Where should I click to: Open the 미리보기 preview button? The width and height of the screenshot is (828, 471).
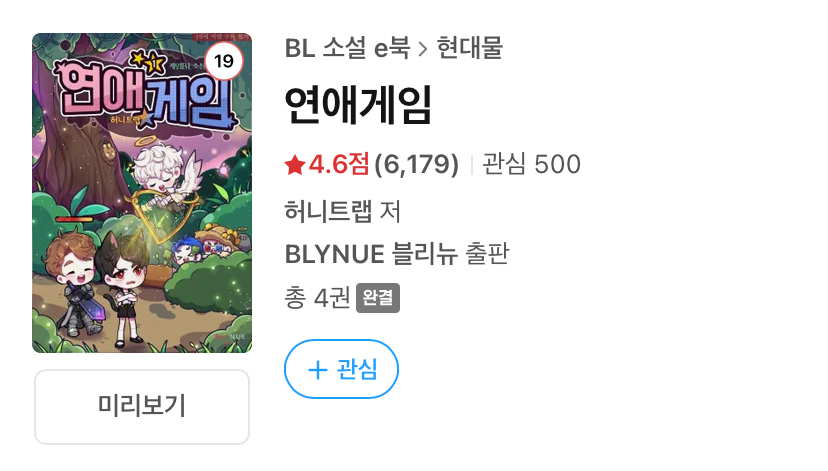click(x=142, y=407)
